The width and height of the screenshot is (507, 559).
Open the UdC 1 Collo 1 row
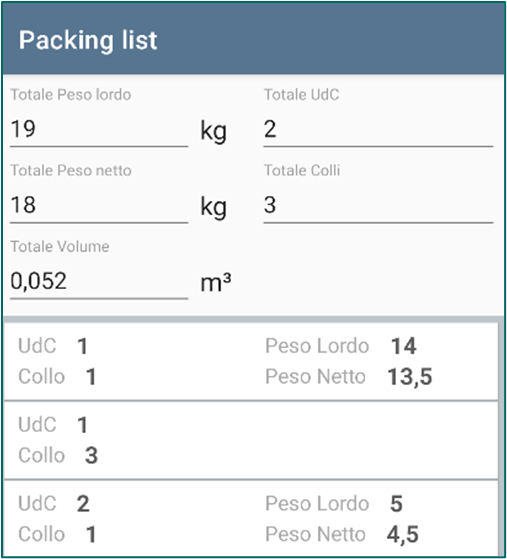[x=251, y=361]
